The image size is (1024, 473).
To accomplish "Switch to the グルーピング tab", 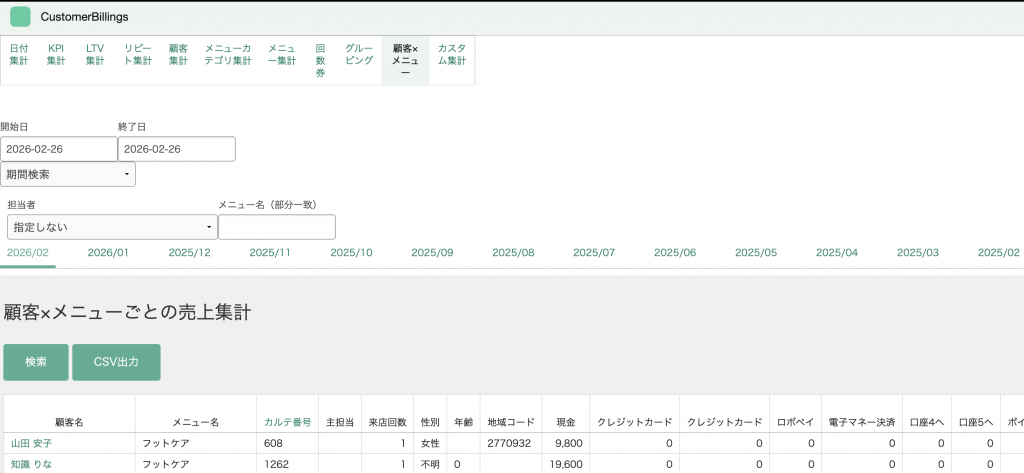I will tap(359, 54).
